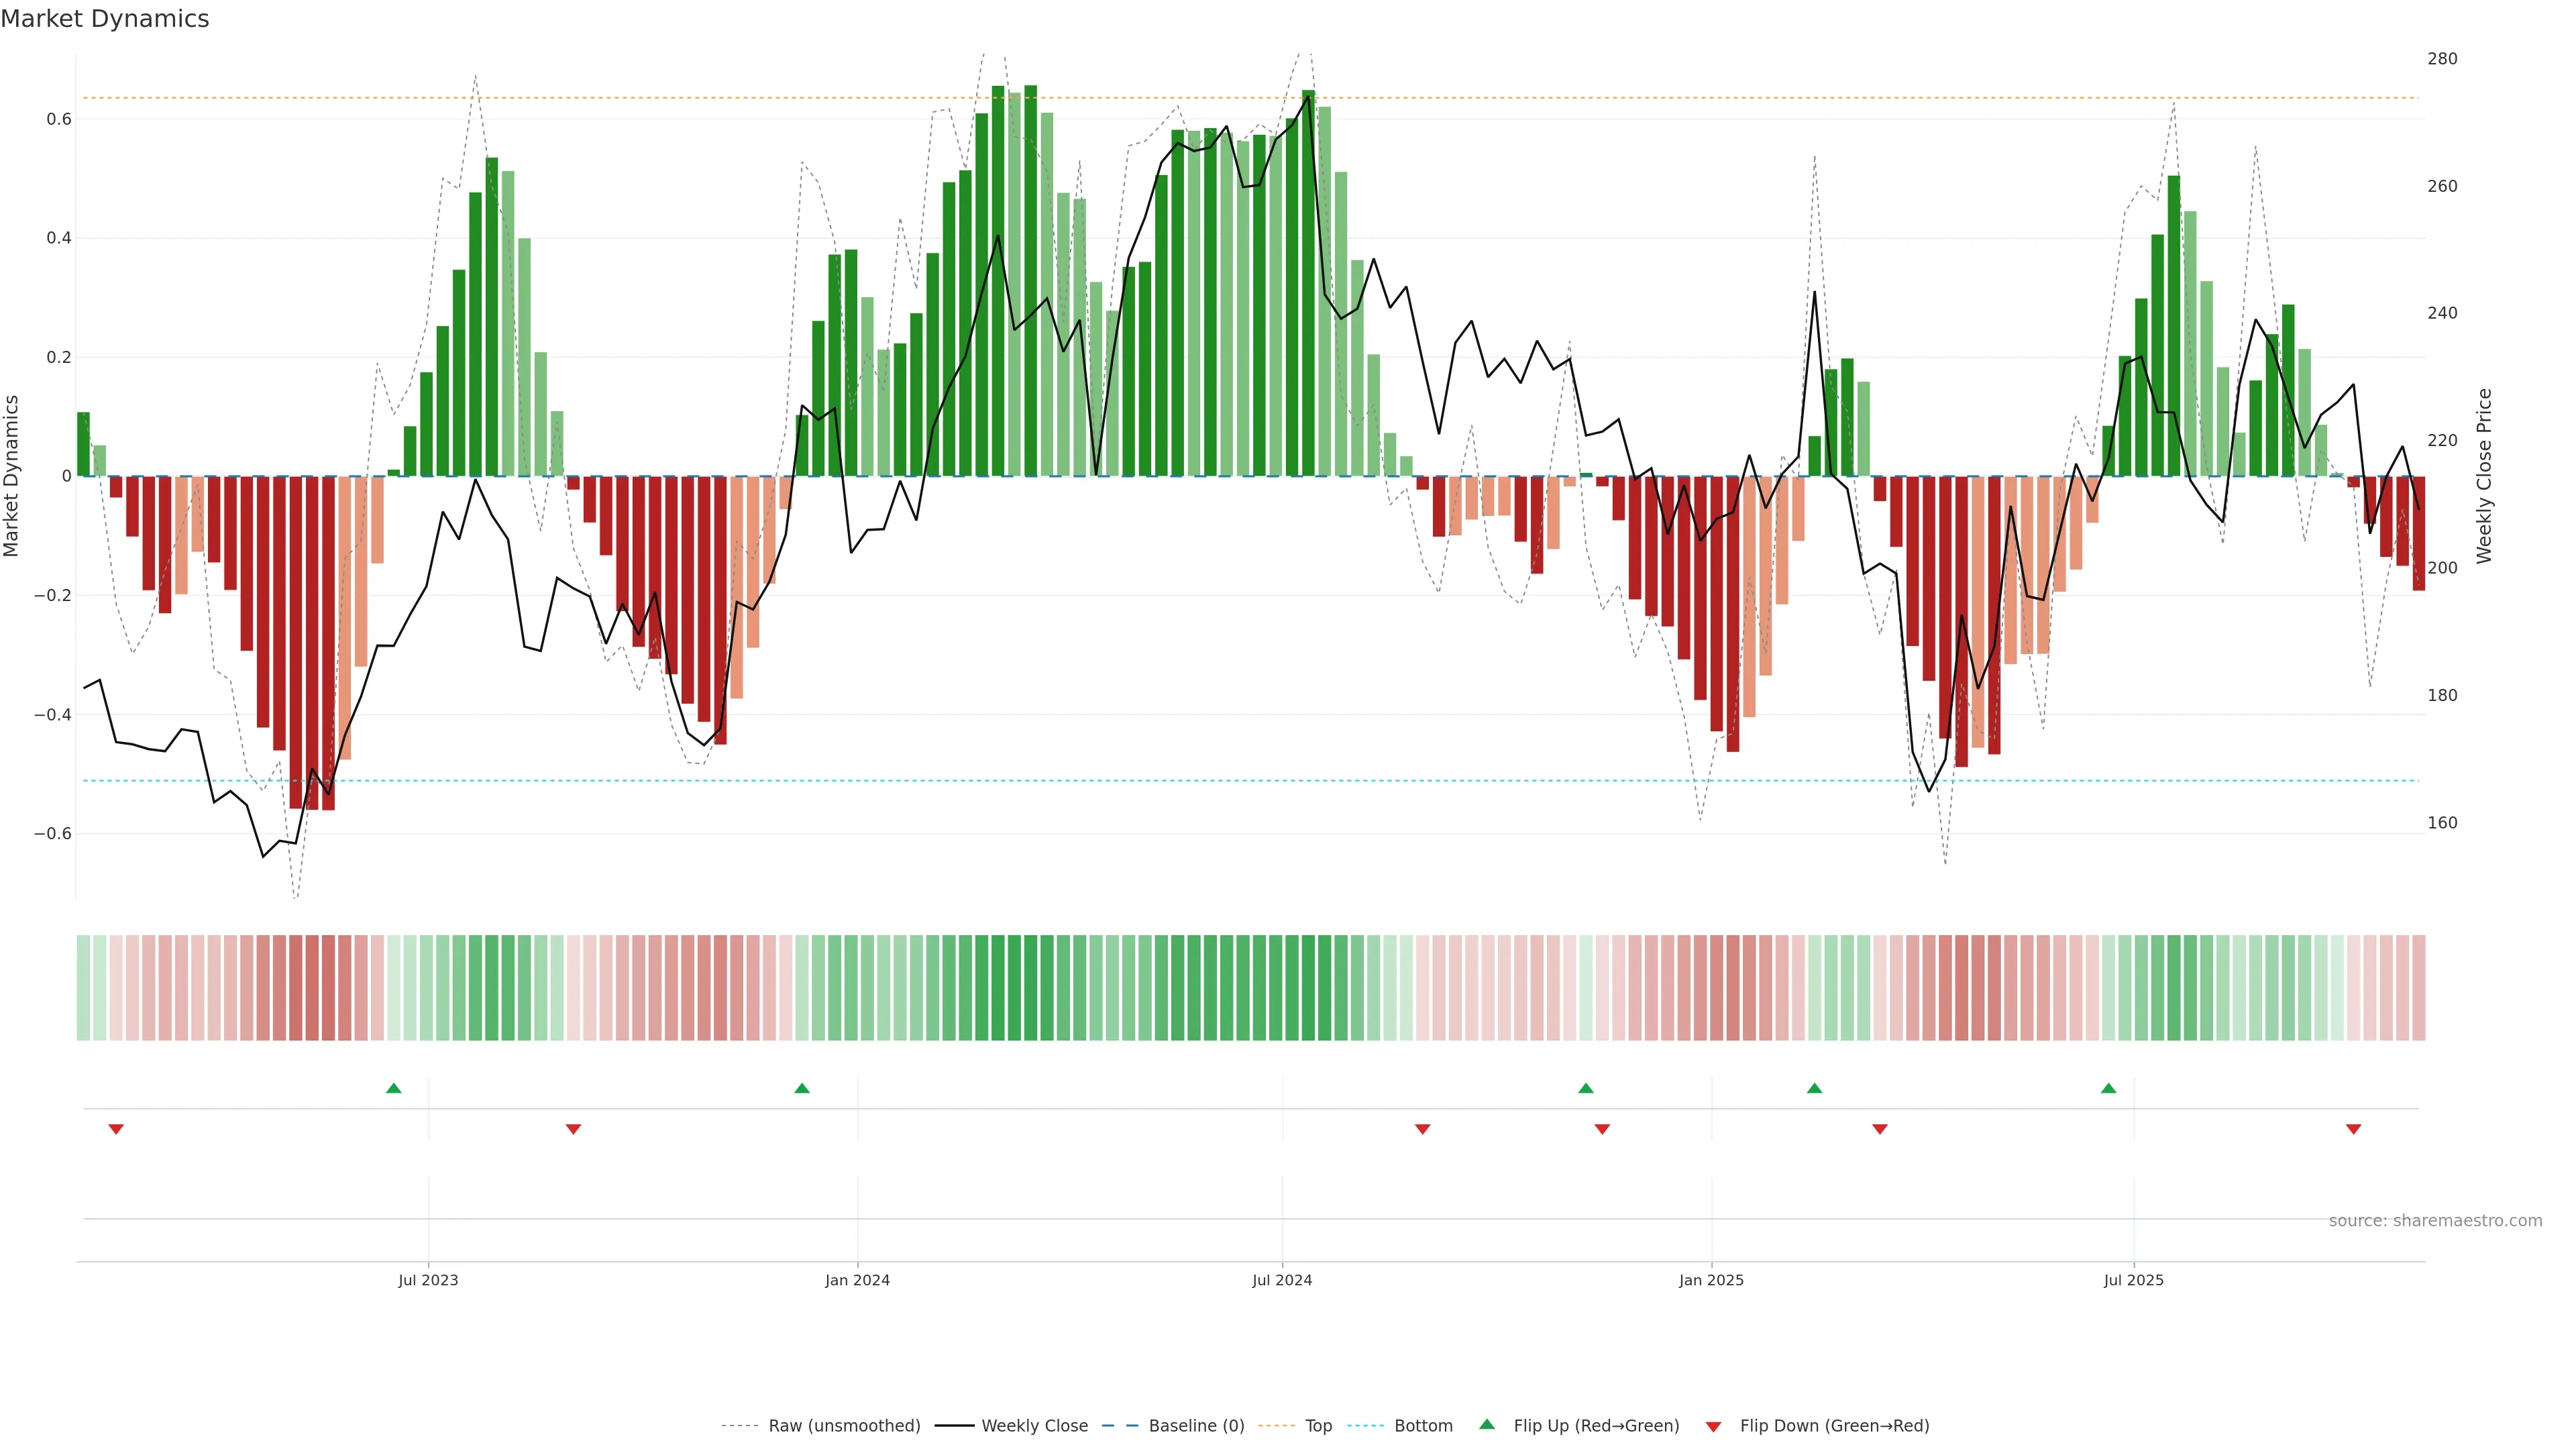The width and height of the screenshot is (2576, 1449).
Task: Click the green Flip Up legend triangle
Action: (1487, 1424)
